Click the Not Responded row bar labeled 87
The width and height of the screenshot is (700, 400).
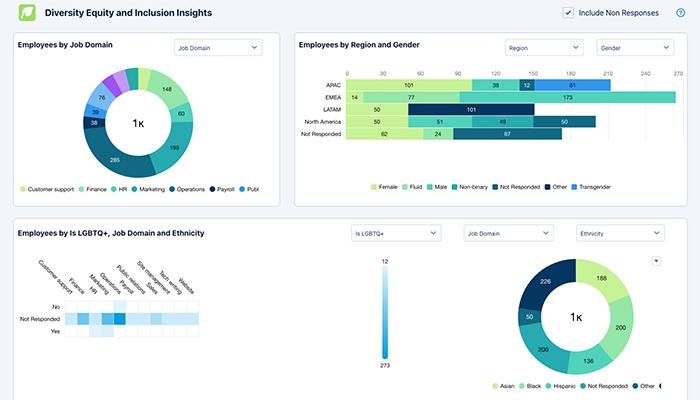coord(507,134)
